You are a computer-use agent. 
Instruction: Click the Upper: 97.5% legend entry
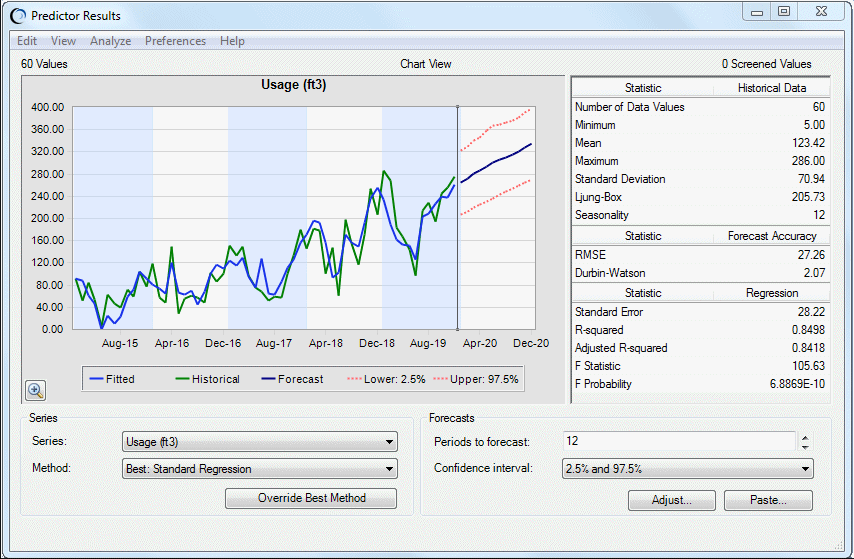pyautogui.click(x=476, y=379)
